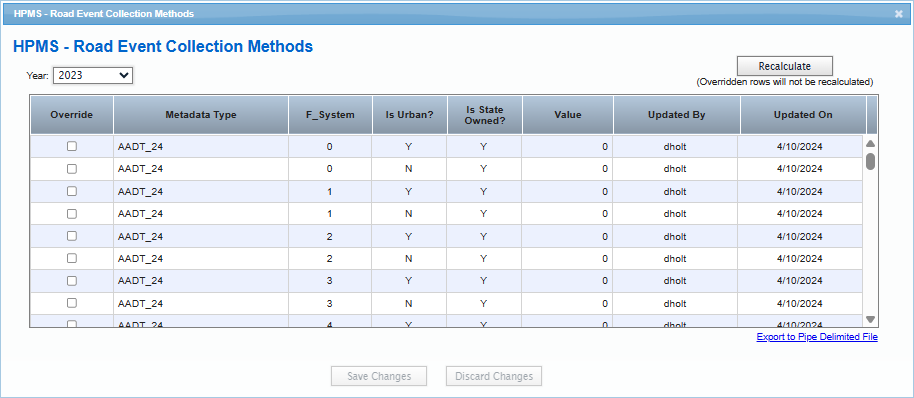The image size is (914, 398).
Task: Click Value cell of F_System 3 urban N row
Action: click(x=567, y=303)
